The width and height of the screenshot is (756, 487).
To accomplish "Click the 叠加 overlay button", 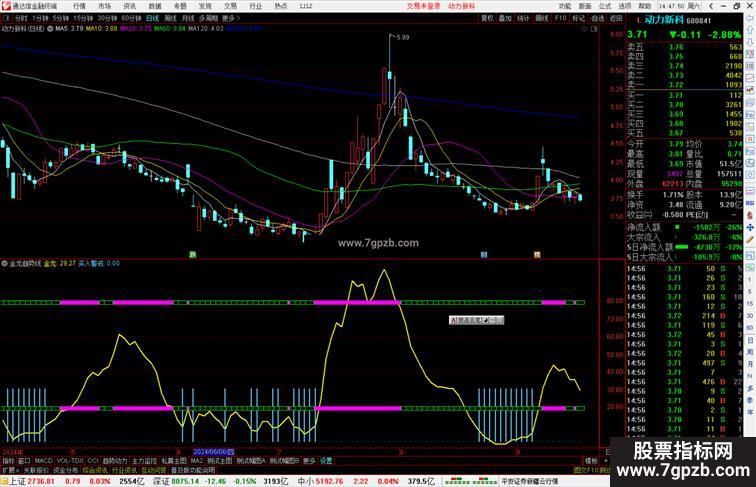I will (x=505, y=18).
